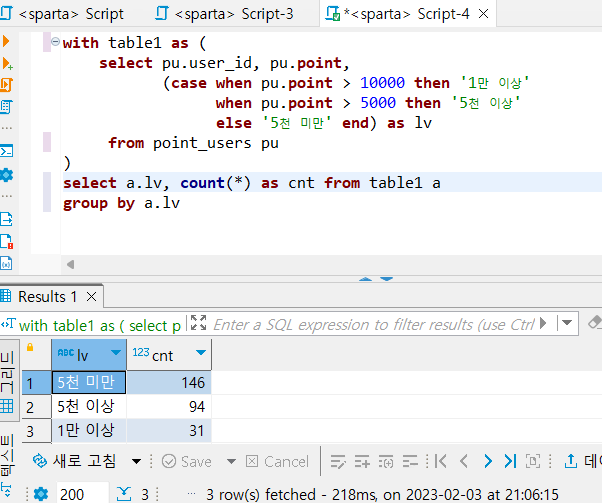Image resolution: width=602 pixels, height=503 pixels.
Task: Switch to the <sparta> Script-3 tab
Action: (x=224, y=14)
